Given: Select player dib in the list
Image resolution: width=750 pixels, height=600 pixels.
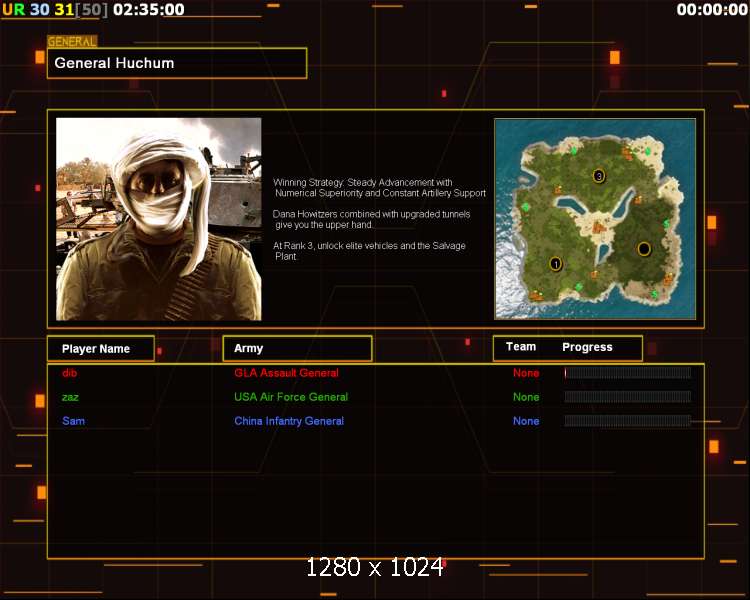Looking at the screenshot, I should click(69, 373).
